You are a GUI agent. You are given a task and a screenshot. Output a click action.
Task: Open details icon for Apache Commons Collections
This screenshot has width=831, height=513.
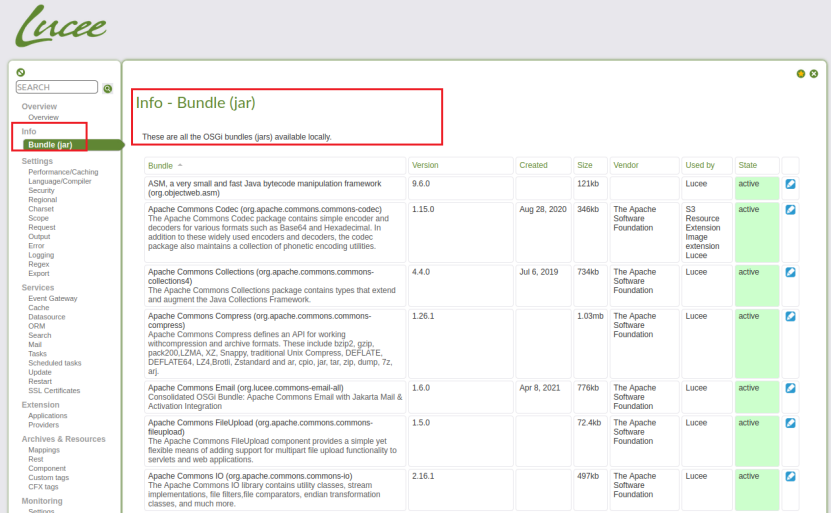pyautogui.click(x=790, y=272)
